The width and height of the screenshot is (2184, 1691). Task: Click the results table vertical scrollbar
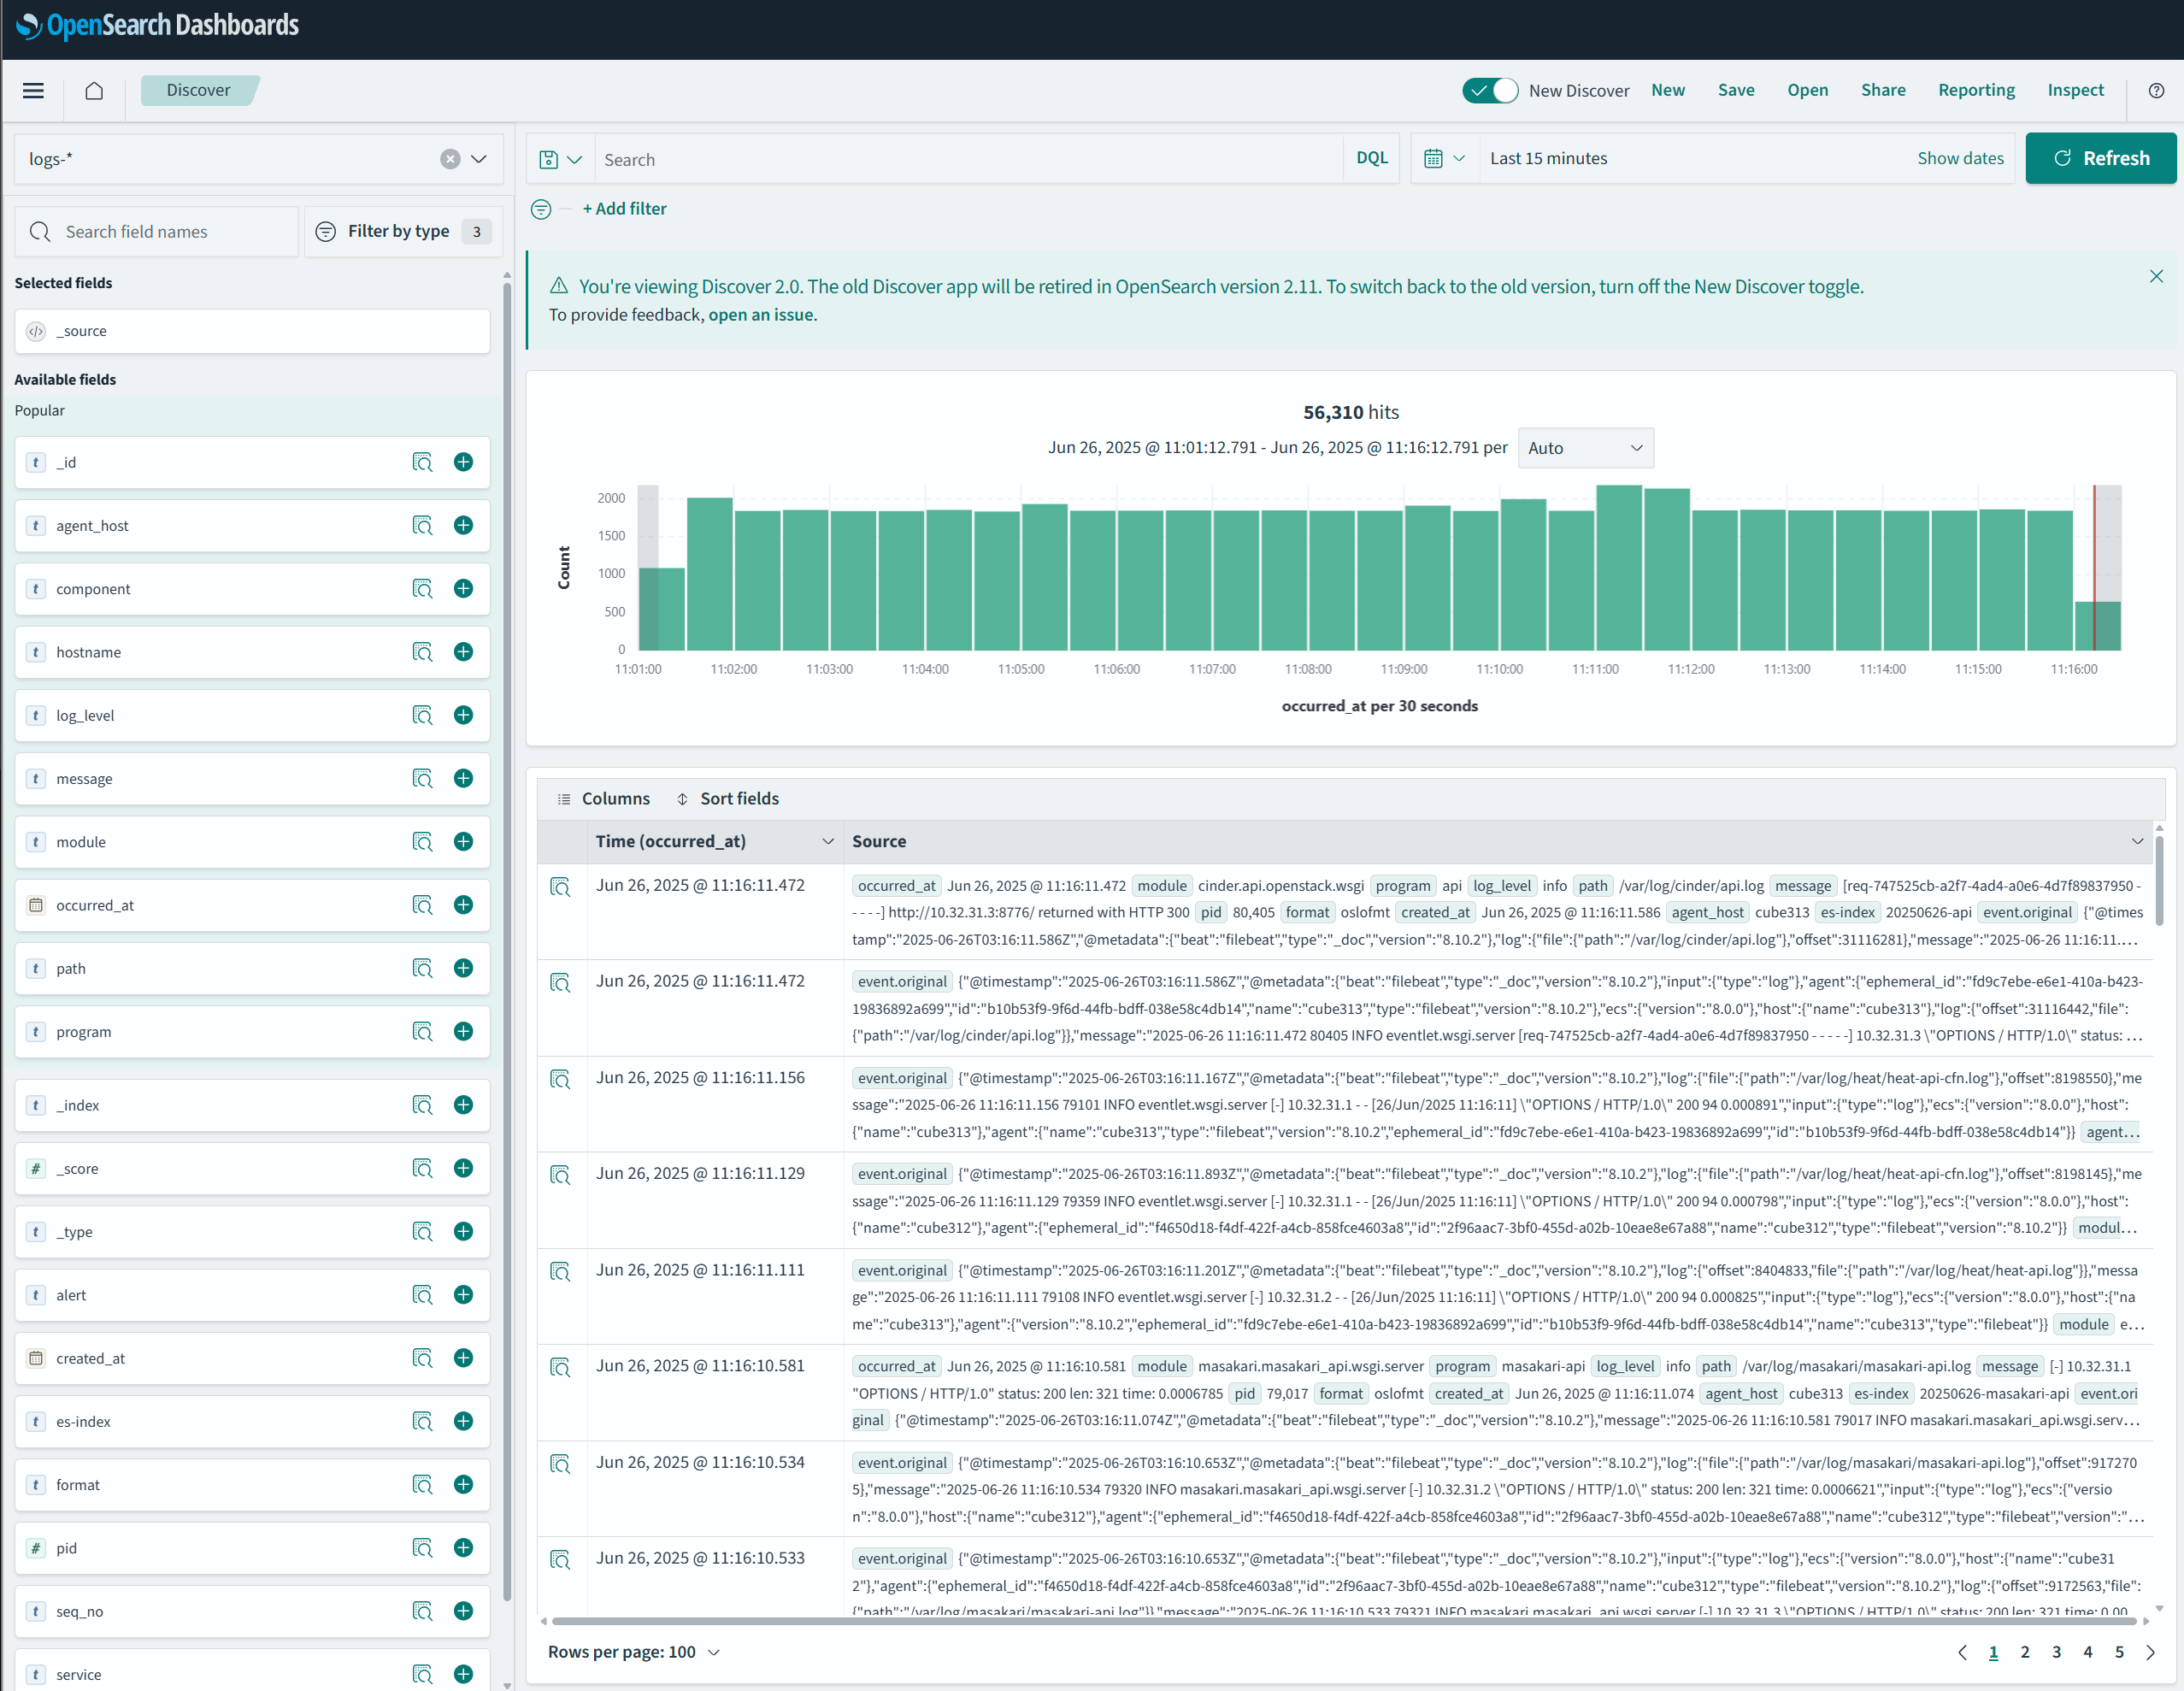(2159, 881)
